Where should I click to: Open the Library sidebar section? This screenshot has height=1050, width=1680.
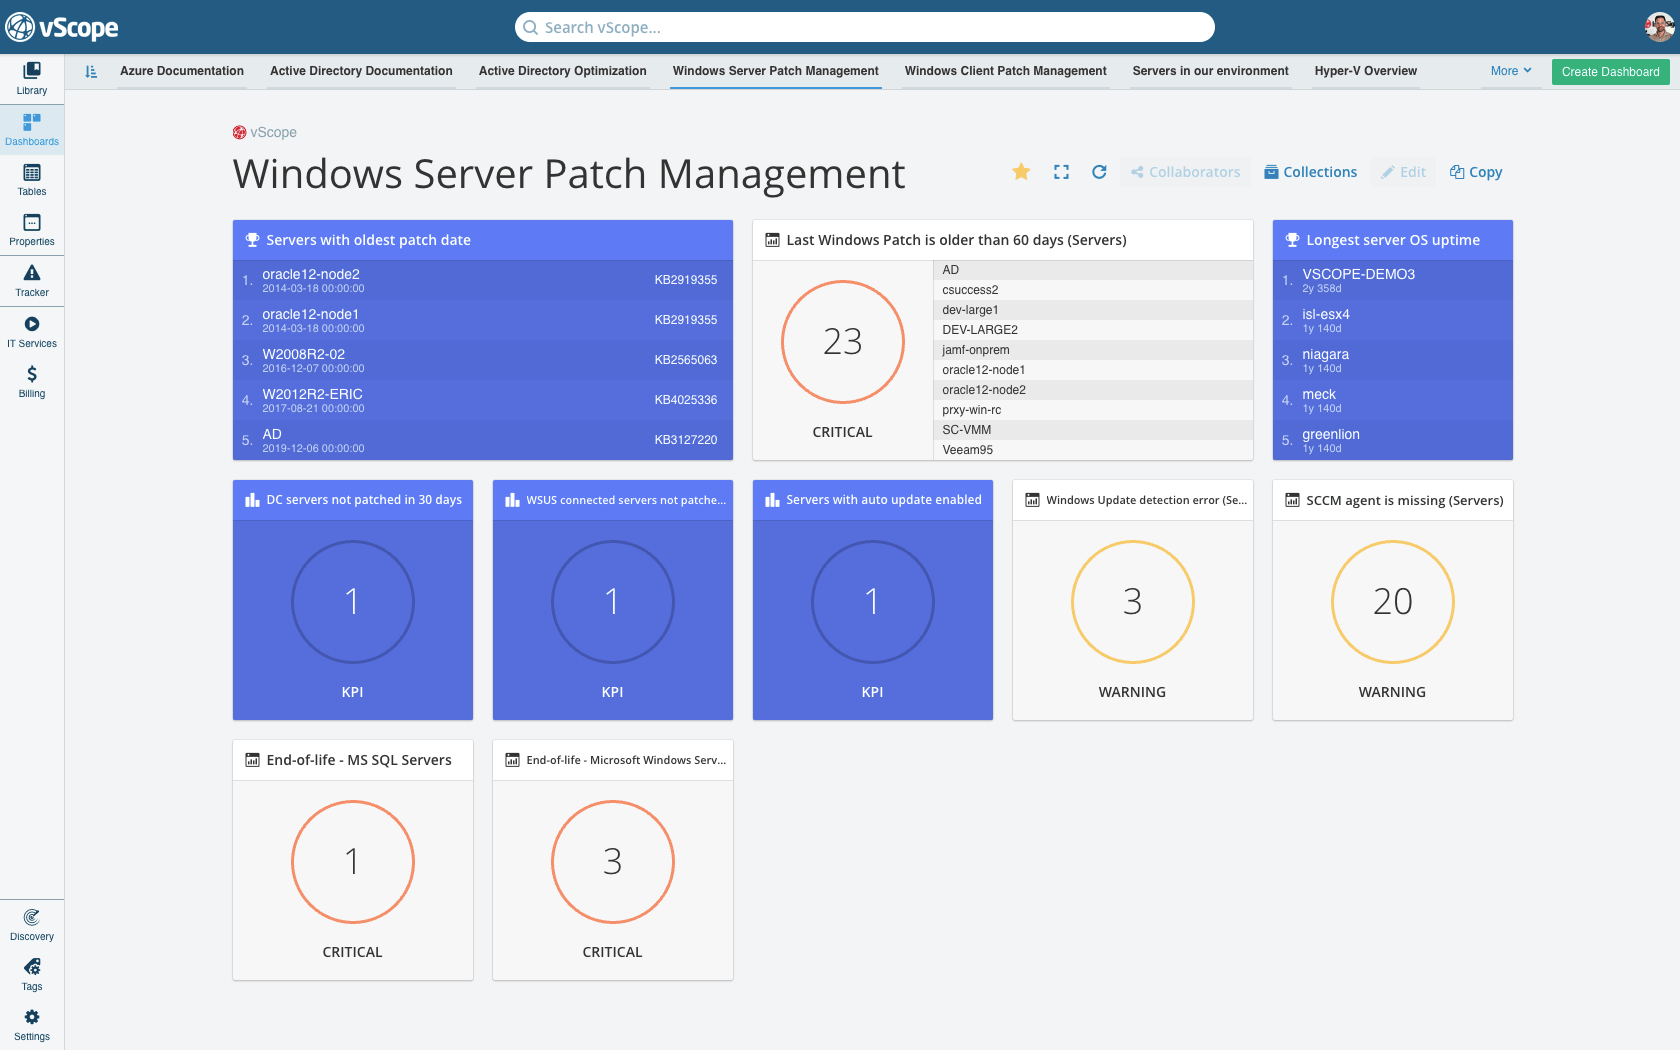tap(32, 78)
